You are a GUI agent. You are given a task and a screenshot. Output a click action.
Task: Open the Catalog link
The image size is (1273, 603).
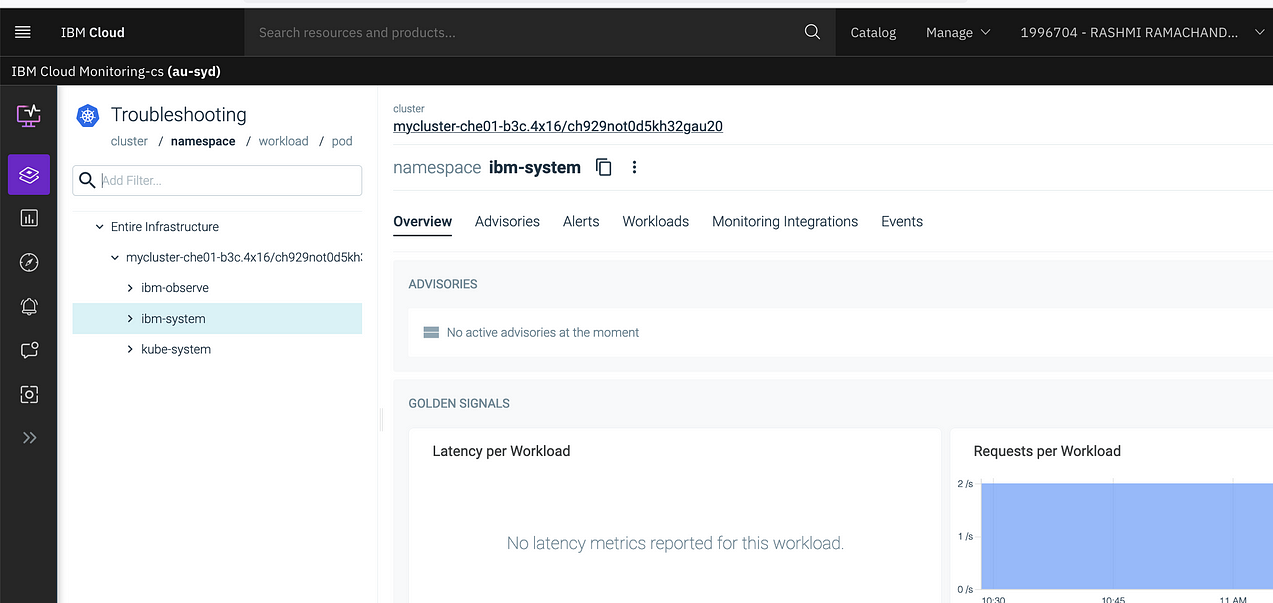coord(873,32)
